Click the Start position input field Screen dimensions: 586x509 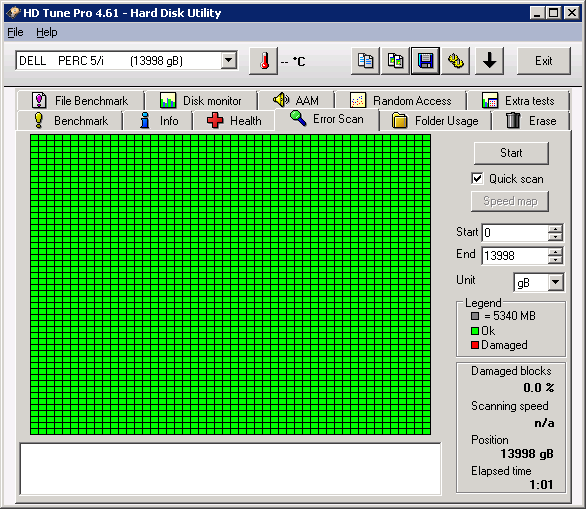515,233
